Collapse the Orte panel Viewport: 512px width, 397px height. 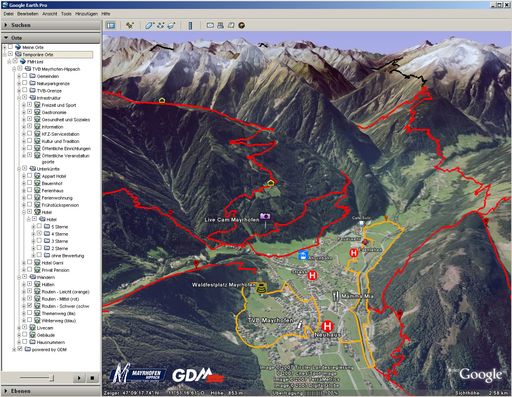point(6,38)
